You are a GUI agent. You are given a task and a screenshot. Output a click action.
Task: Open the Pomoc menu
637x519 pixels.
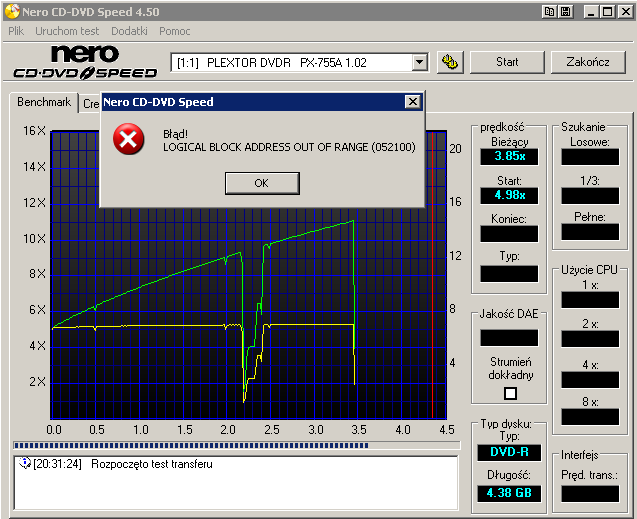pyautogui.click(x=175, y=31)
